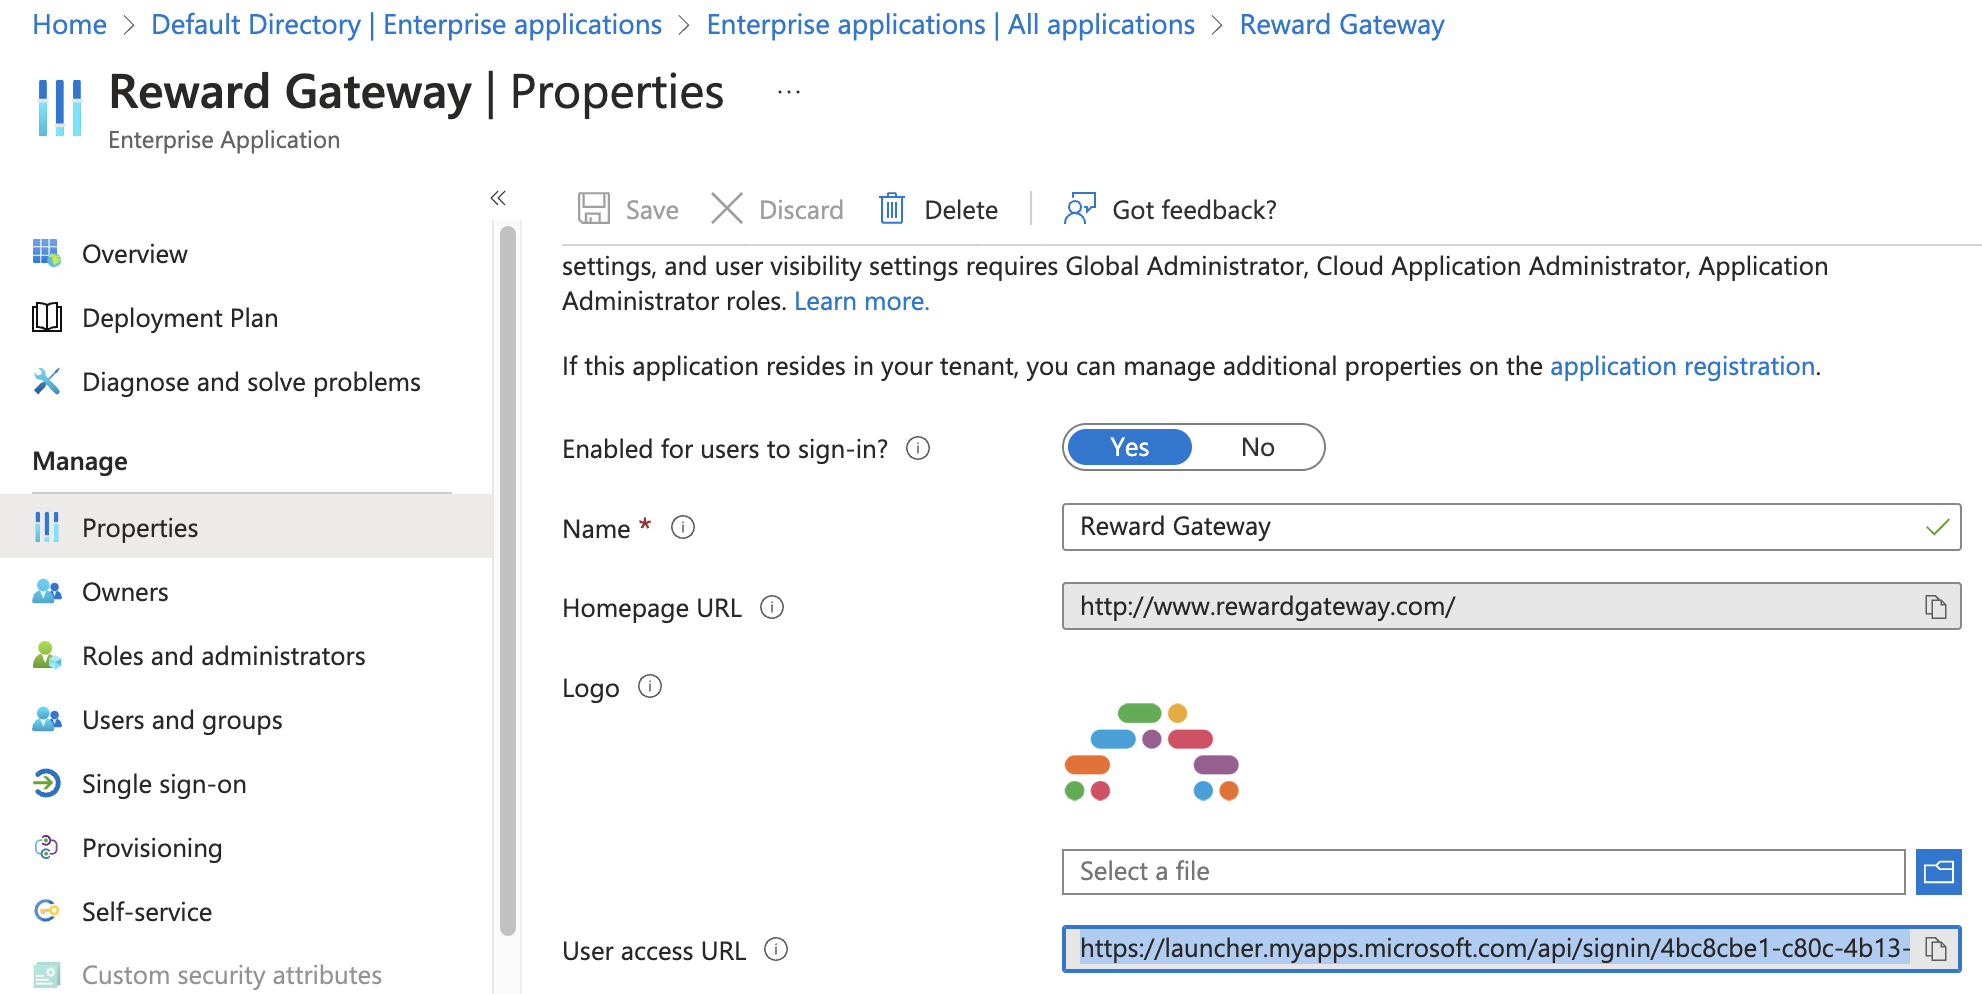Copy the User access URL to clipboard
Viewport: 1982px width, 994px height.
click(1936, 948)
